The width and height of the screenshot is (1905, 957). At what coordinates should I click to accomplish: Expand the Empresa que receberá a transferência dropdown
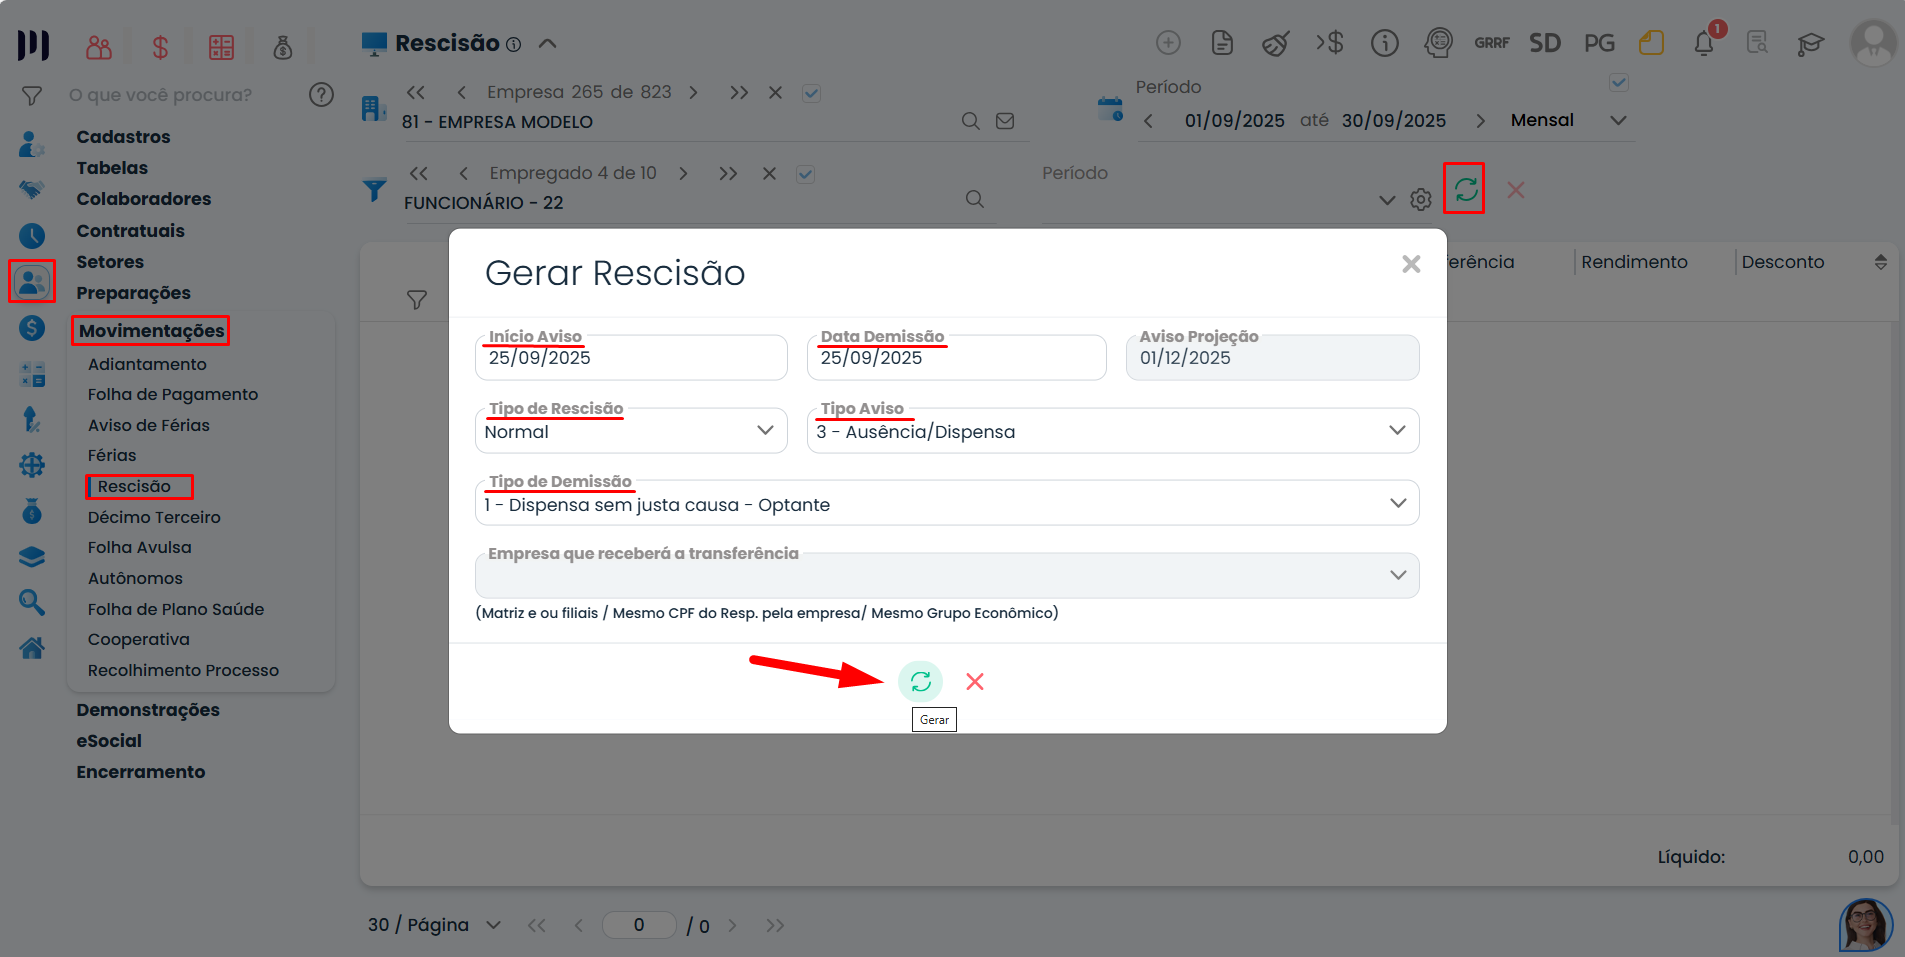tap(947, 575)
